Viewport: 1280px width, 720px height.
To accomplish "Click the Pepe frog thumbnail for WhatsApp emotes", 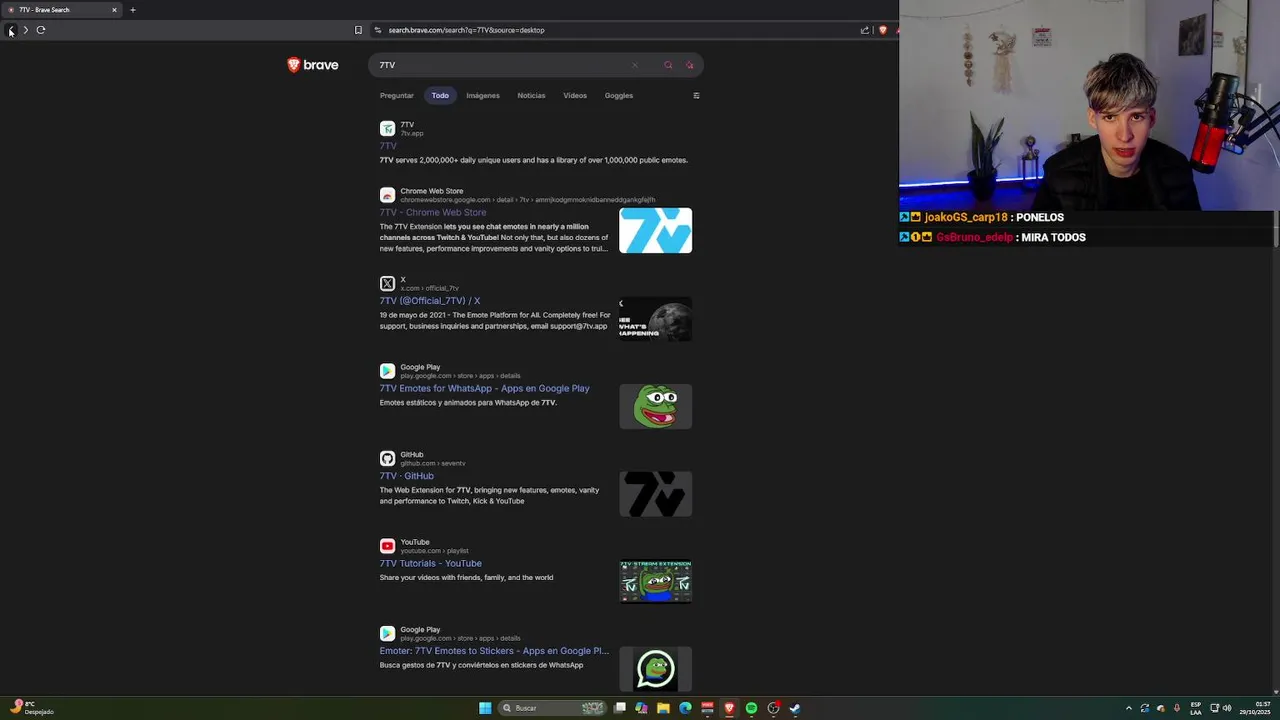I will [655, 406].
